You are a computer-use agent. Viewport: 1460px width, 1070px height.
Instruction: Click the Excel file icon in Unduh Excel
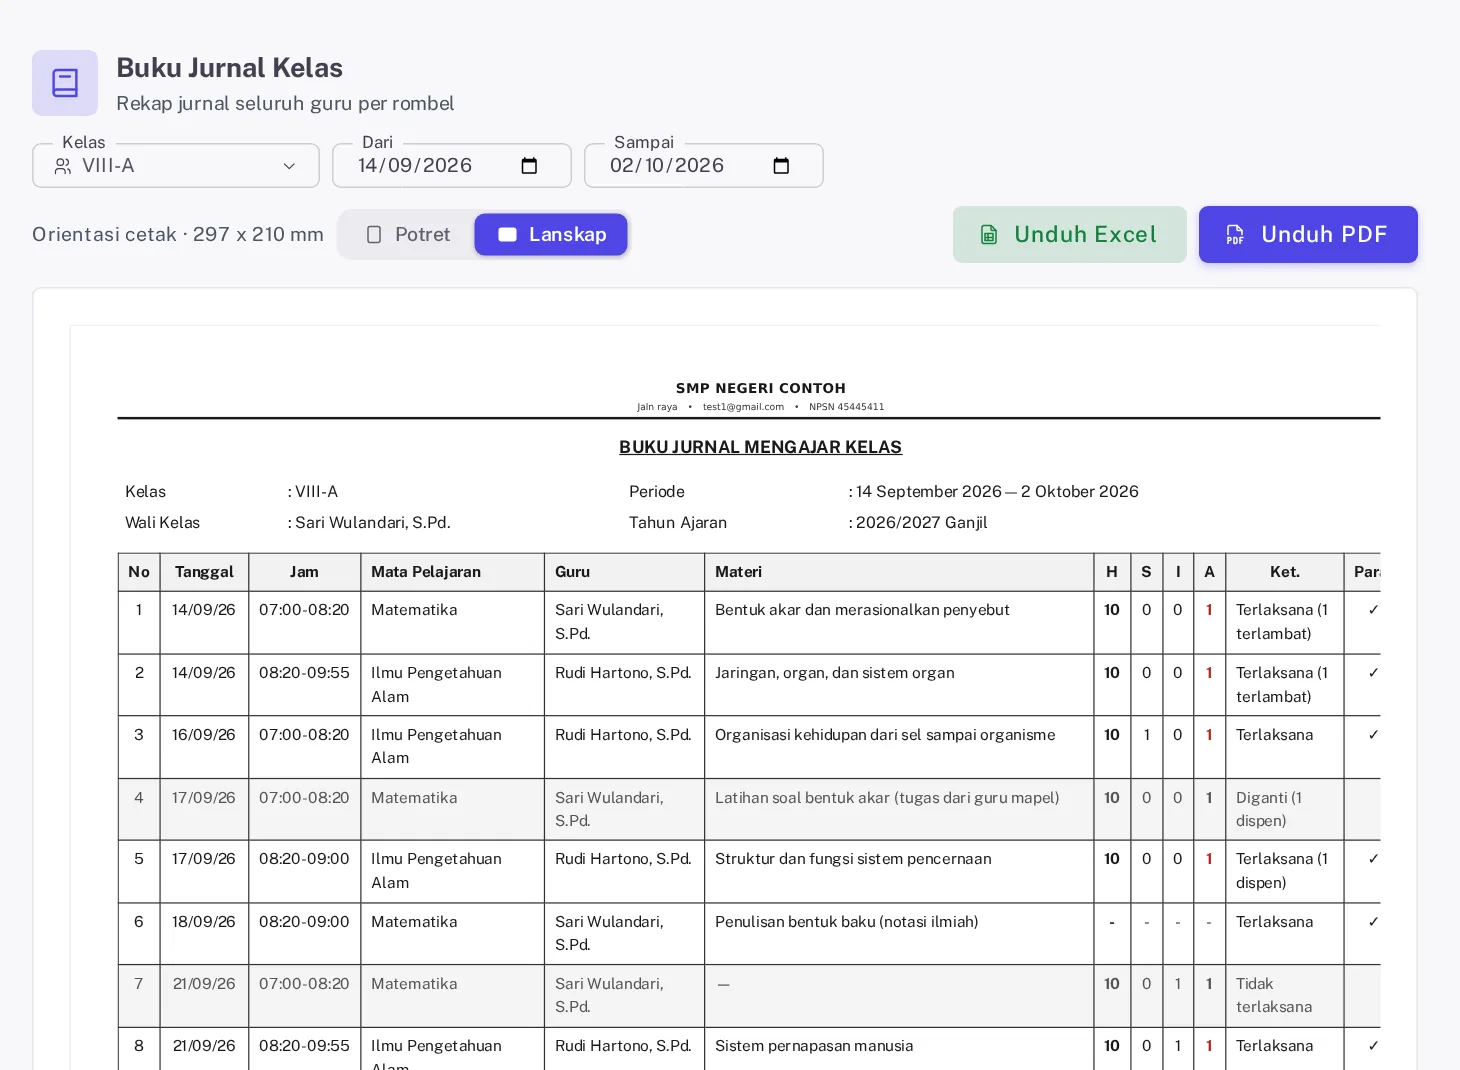tap(989, 235)
